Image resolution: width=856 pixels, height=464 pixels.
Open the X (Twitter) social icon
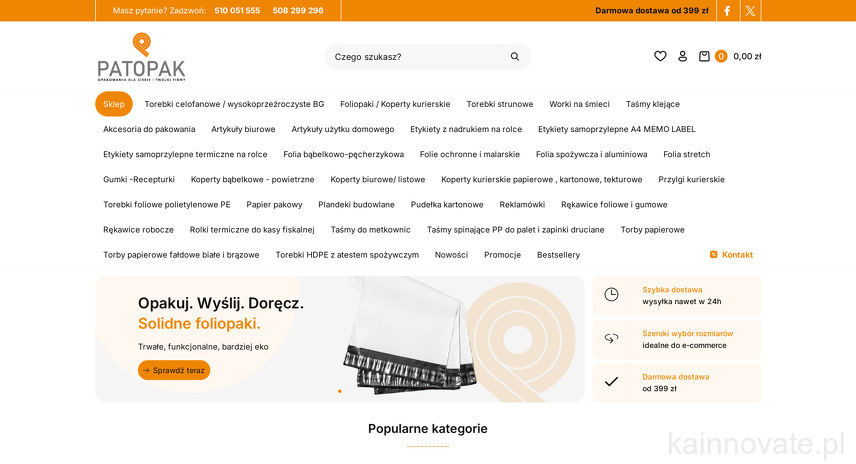pos(750,11)
